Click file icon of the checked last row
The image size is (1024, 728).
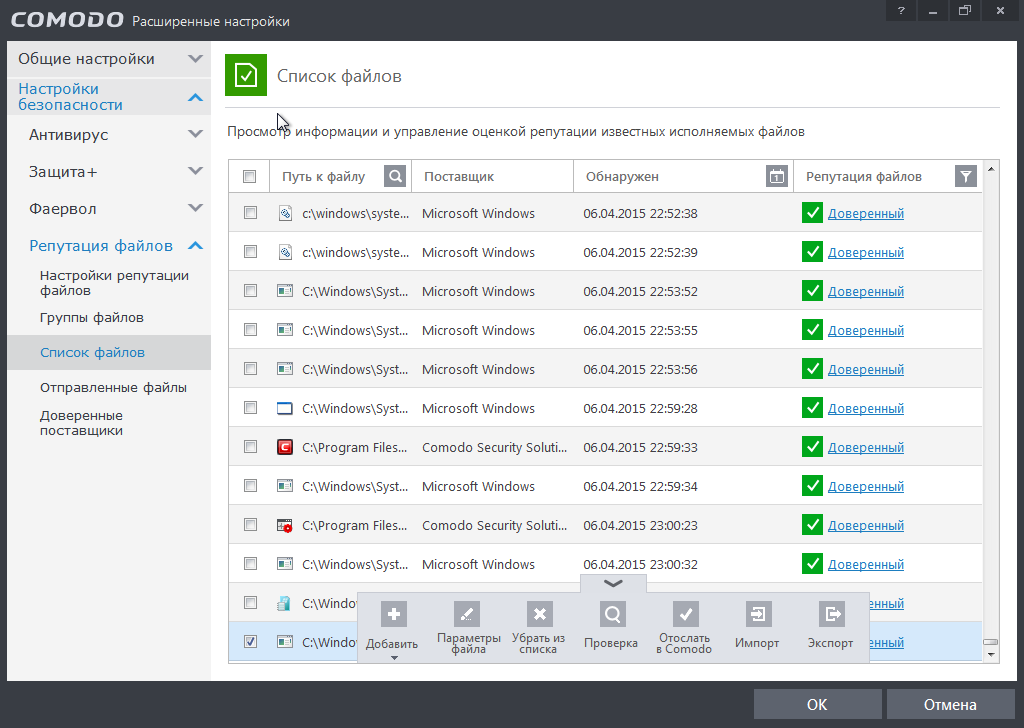[x=285, y=642]
